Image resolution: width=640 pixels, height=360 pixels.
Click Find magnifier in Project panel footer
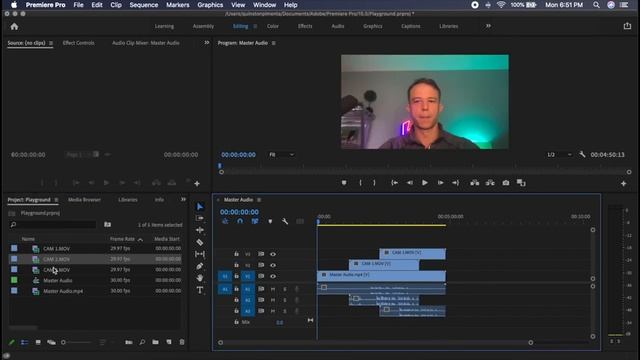pyautogui.click(x=142, y=342)
